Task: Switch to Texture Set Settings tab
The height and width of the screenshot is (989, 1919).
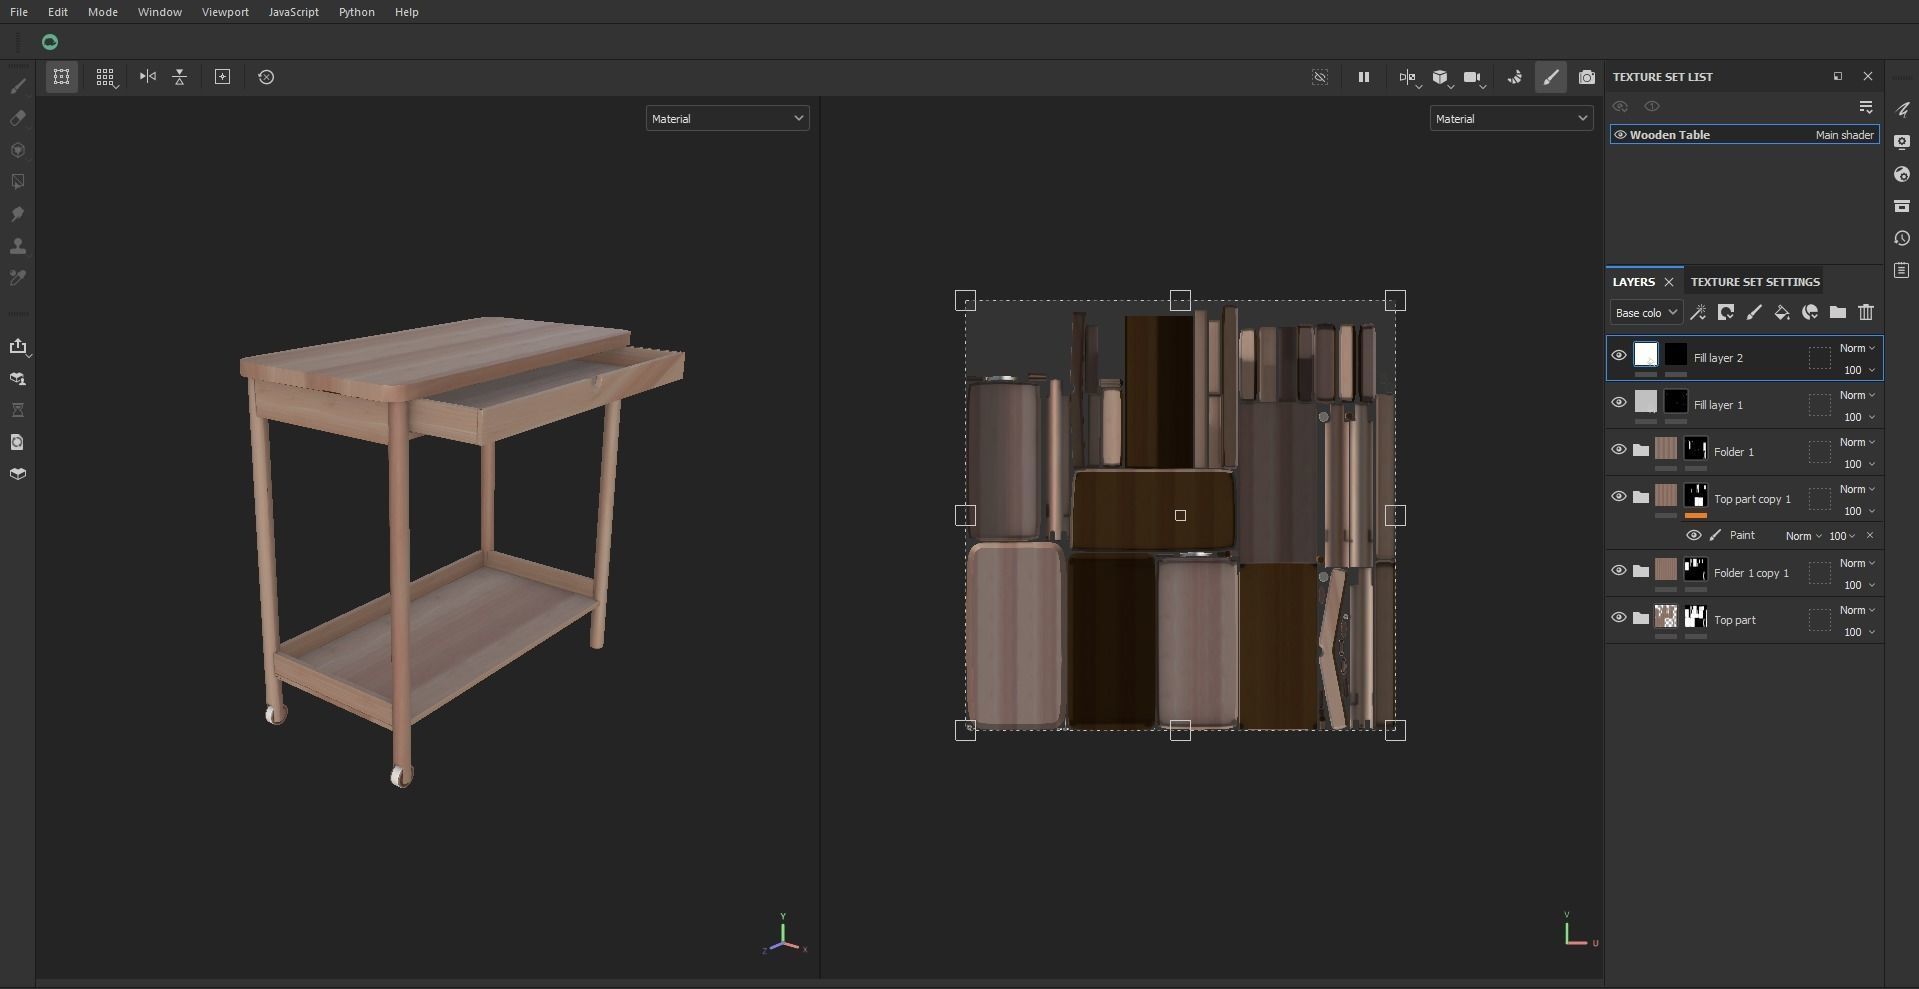Action: [1755, 282]
